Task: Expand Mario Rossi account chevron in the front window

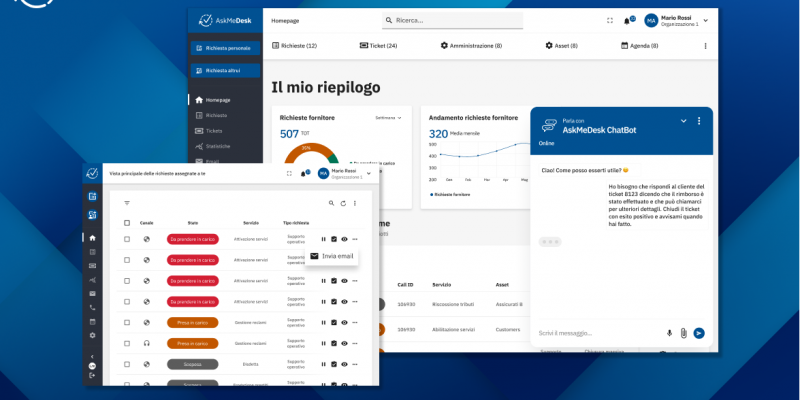Action: 369,173
